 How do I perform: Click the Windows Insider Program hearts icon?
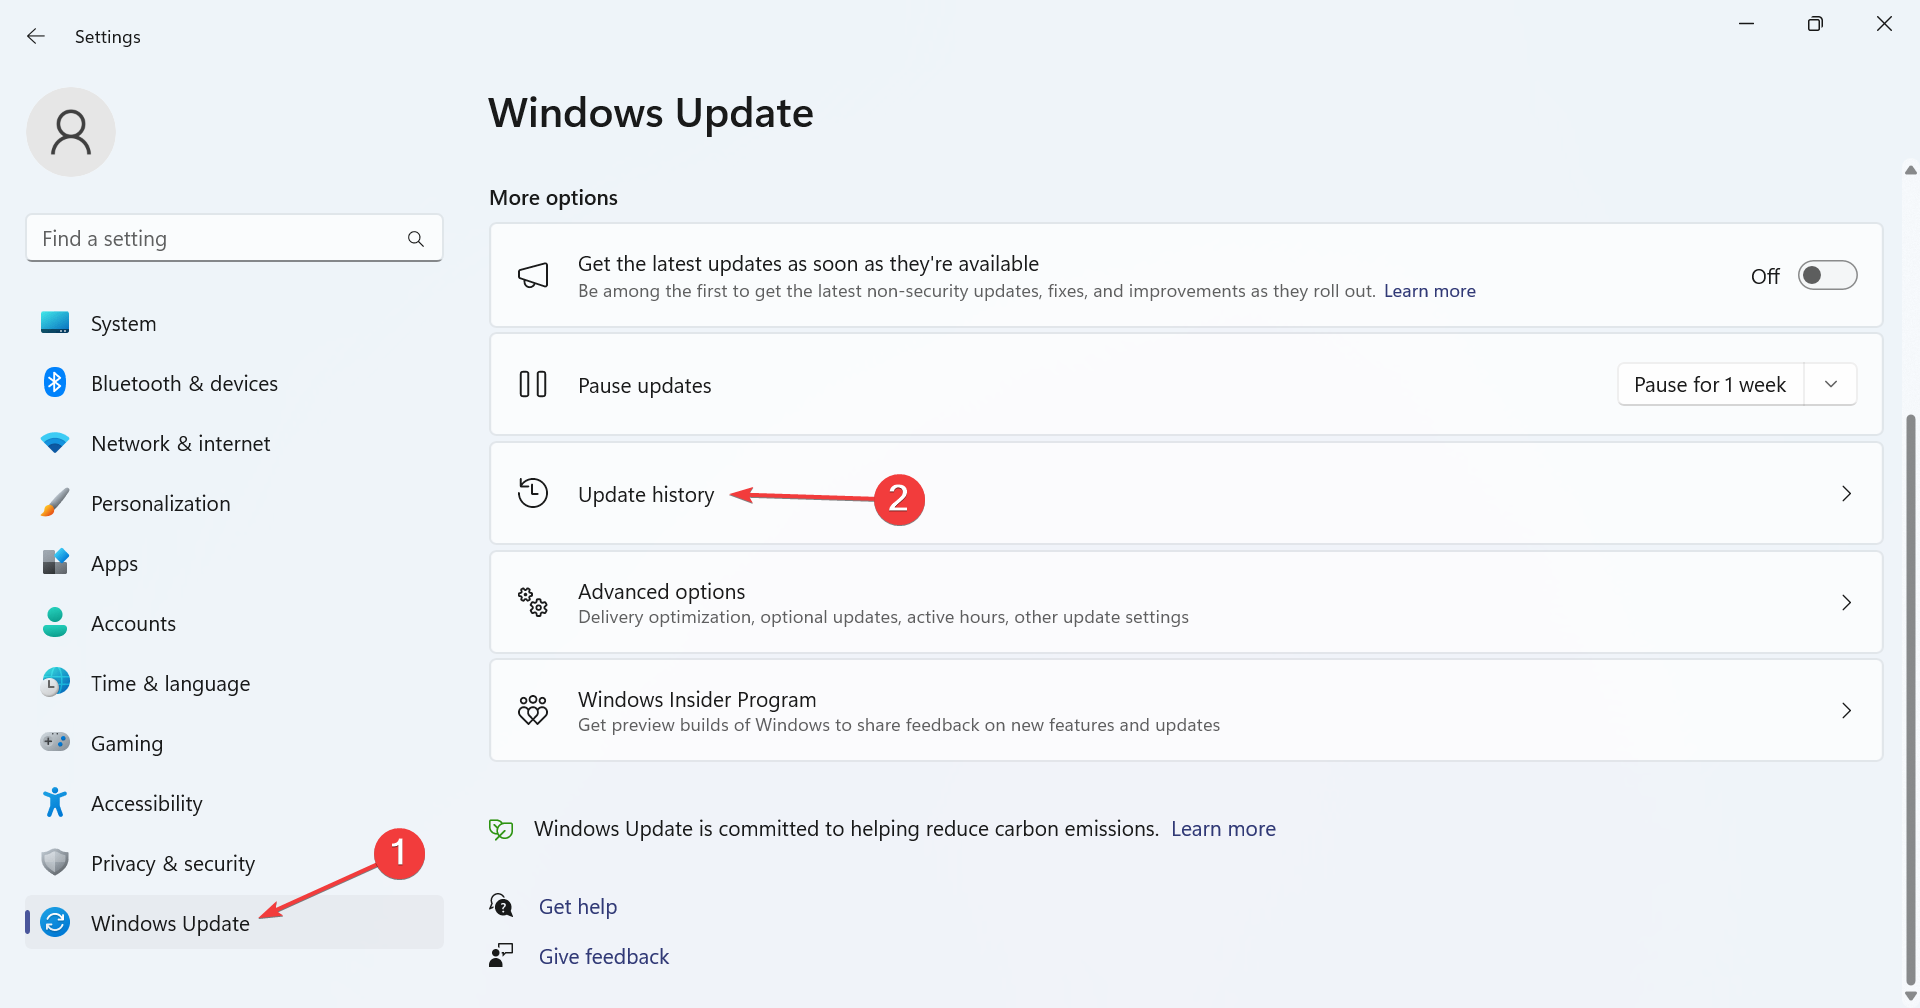(x=533, y=710)
